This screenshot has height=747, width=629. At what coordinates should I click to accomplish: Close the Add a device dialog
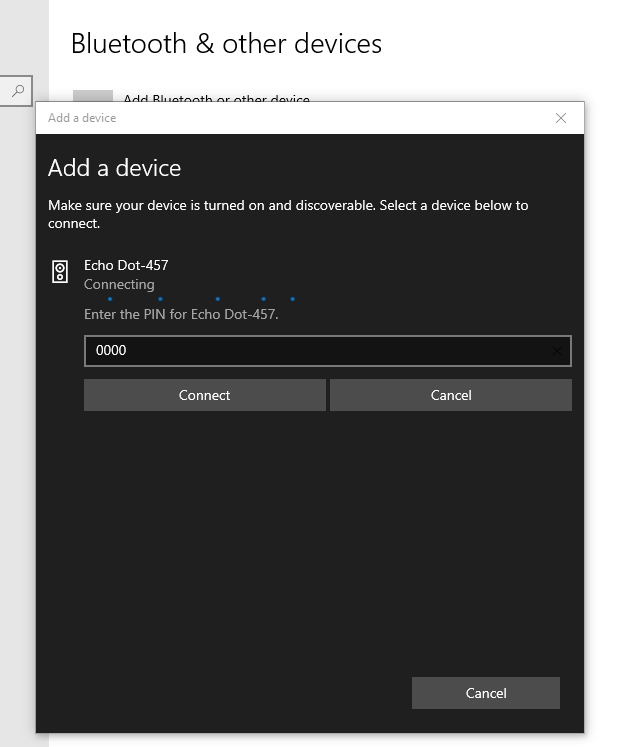(561, 118)
